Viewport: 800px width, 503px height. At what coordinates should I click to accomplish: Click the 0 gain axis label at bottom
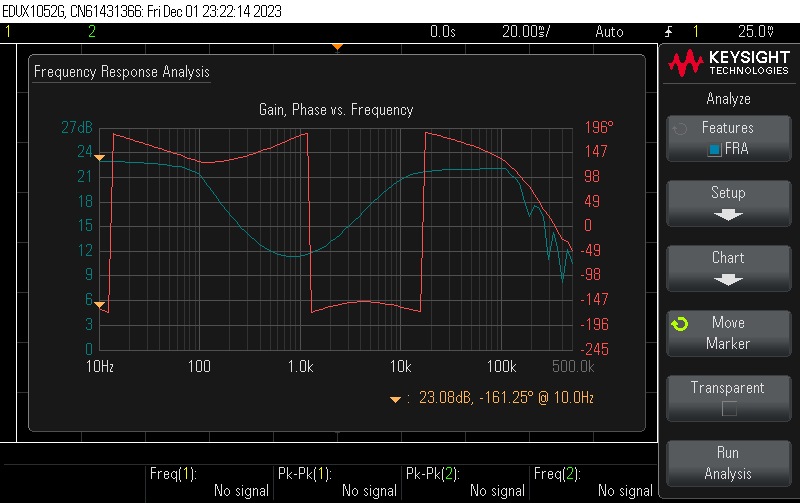89,349
